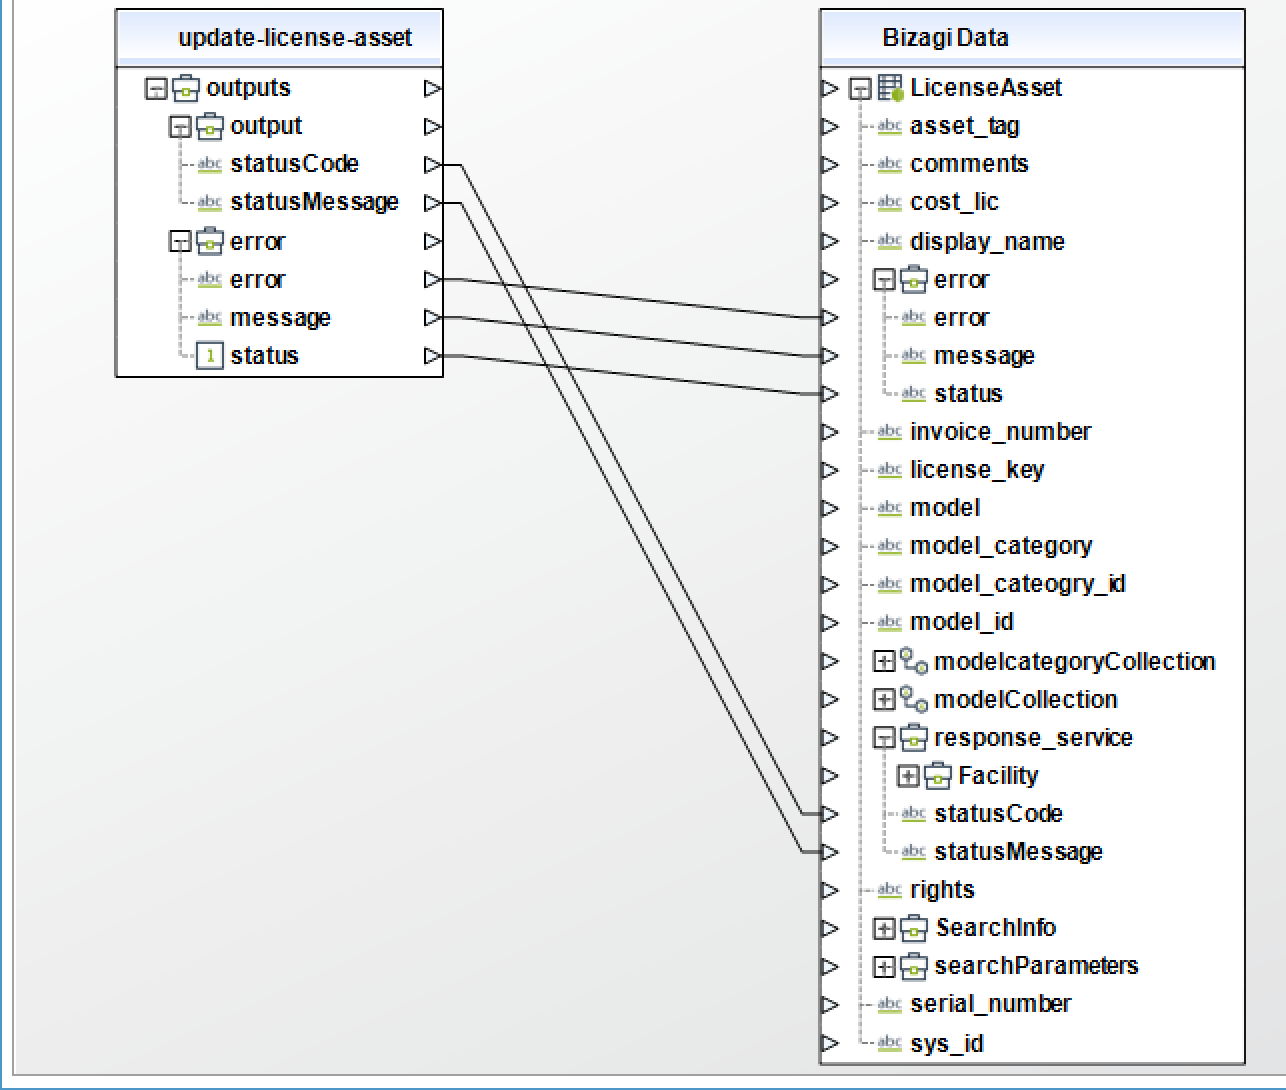The height and width of the screenshot is (1090, 1286).
Task: Click the abc icon beside sys_id
Action: 890,1044
